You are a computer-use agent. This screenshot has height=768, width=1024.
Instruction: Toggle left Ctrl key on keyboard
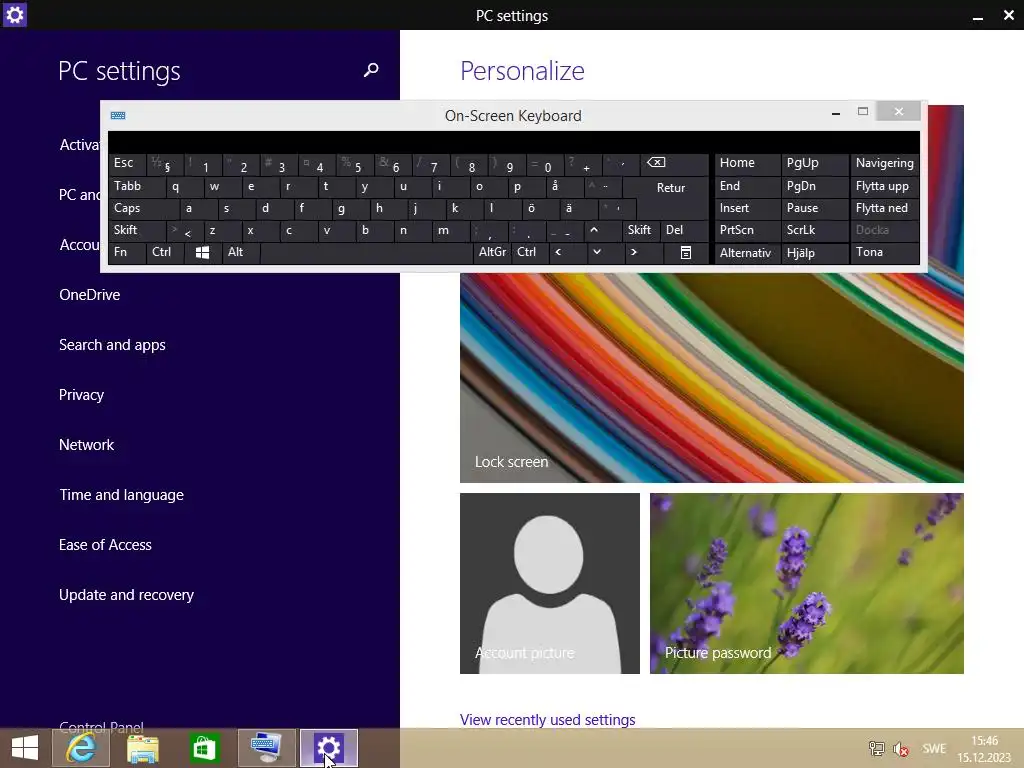coord(165,253)
